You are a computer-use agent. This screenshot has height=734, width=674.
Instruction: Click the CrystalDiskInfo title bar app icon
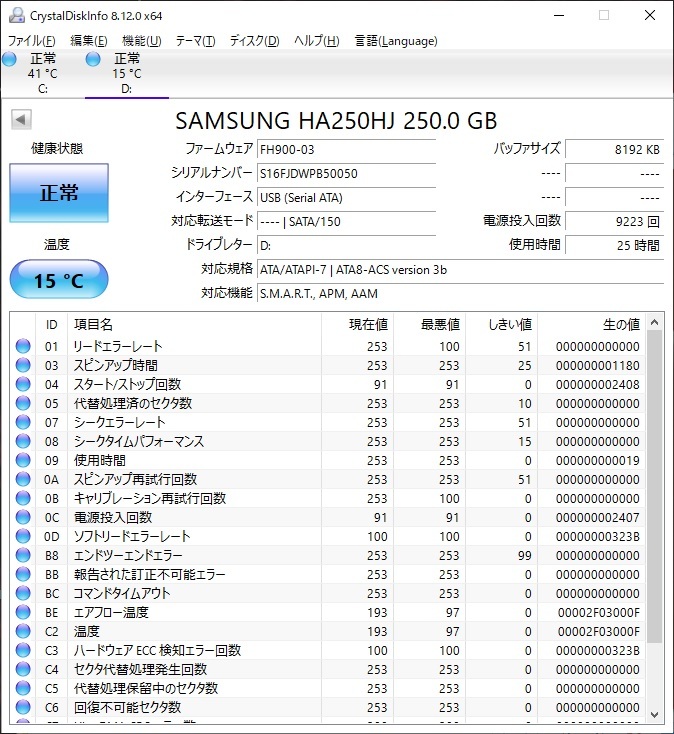14,15
